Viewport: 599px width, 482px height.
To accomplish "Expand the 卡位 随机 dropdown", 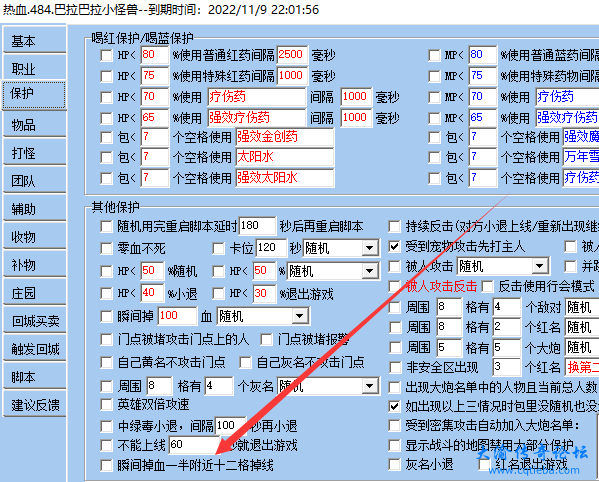I will click(369, 248).
